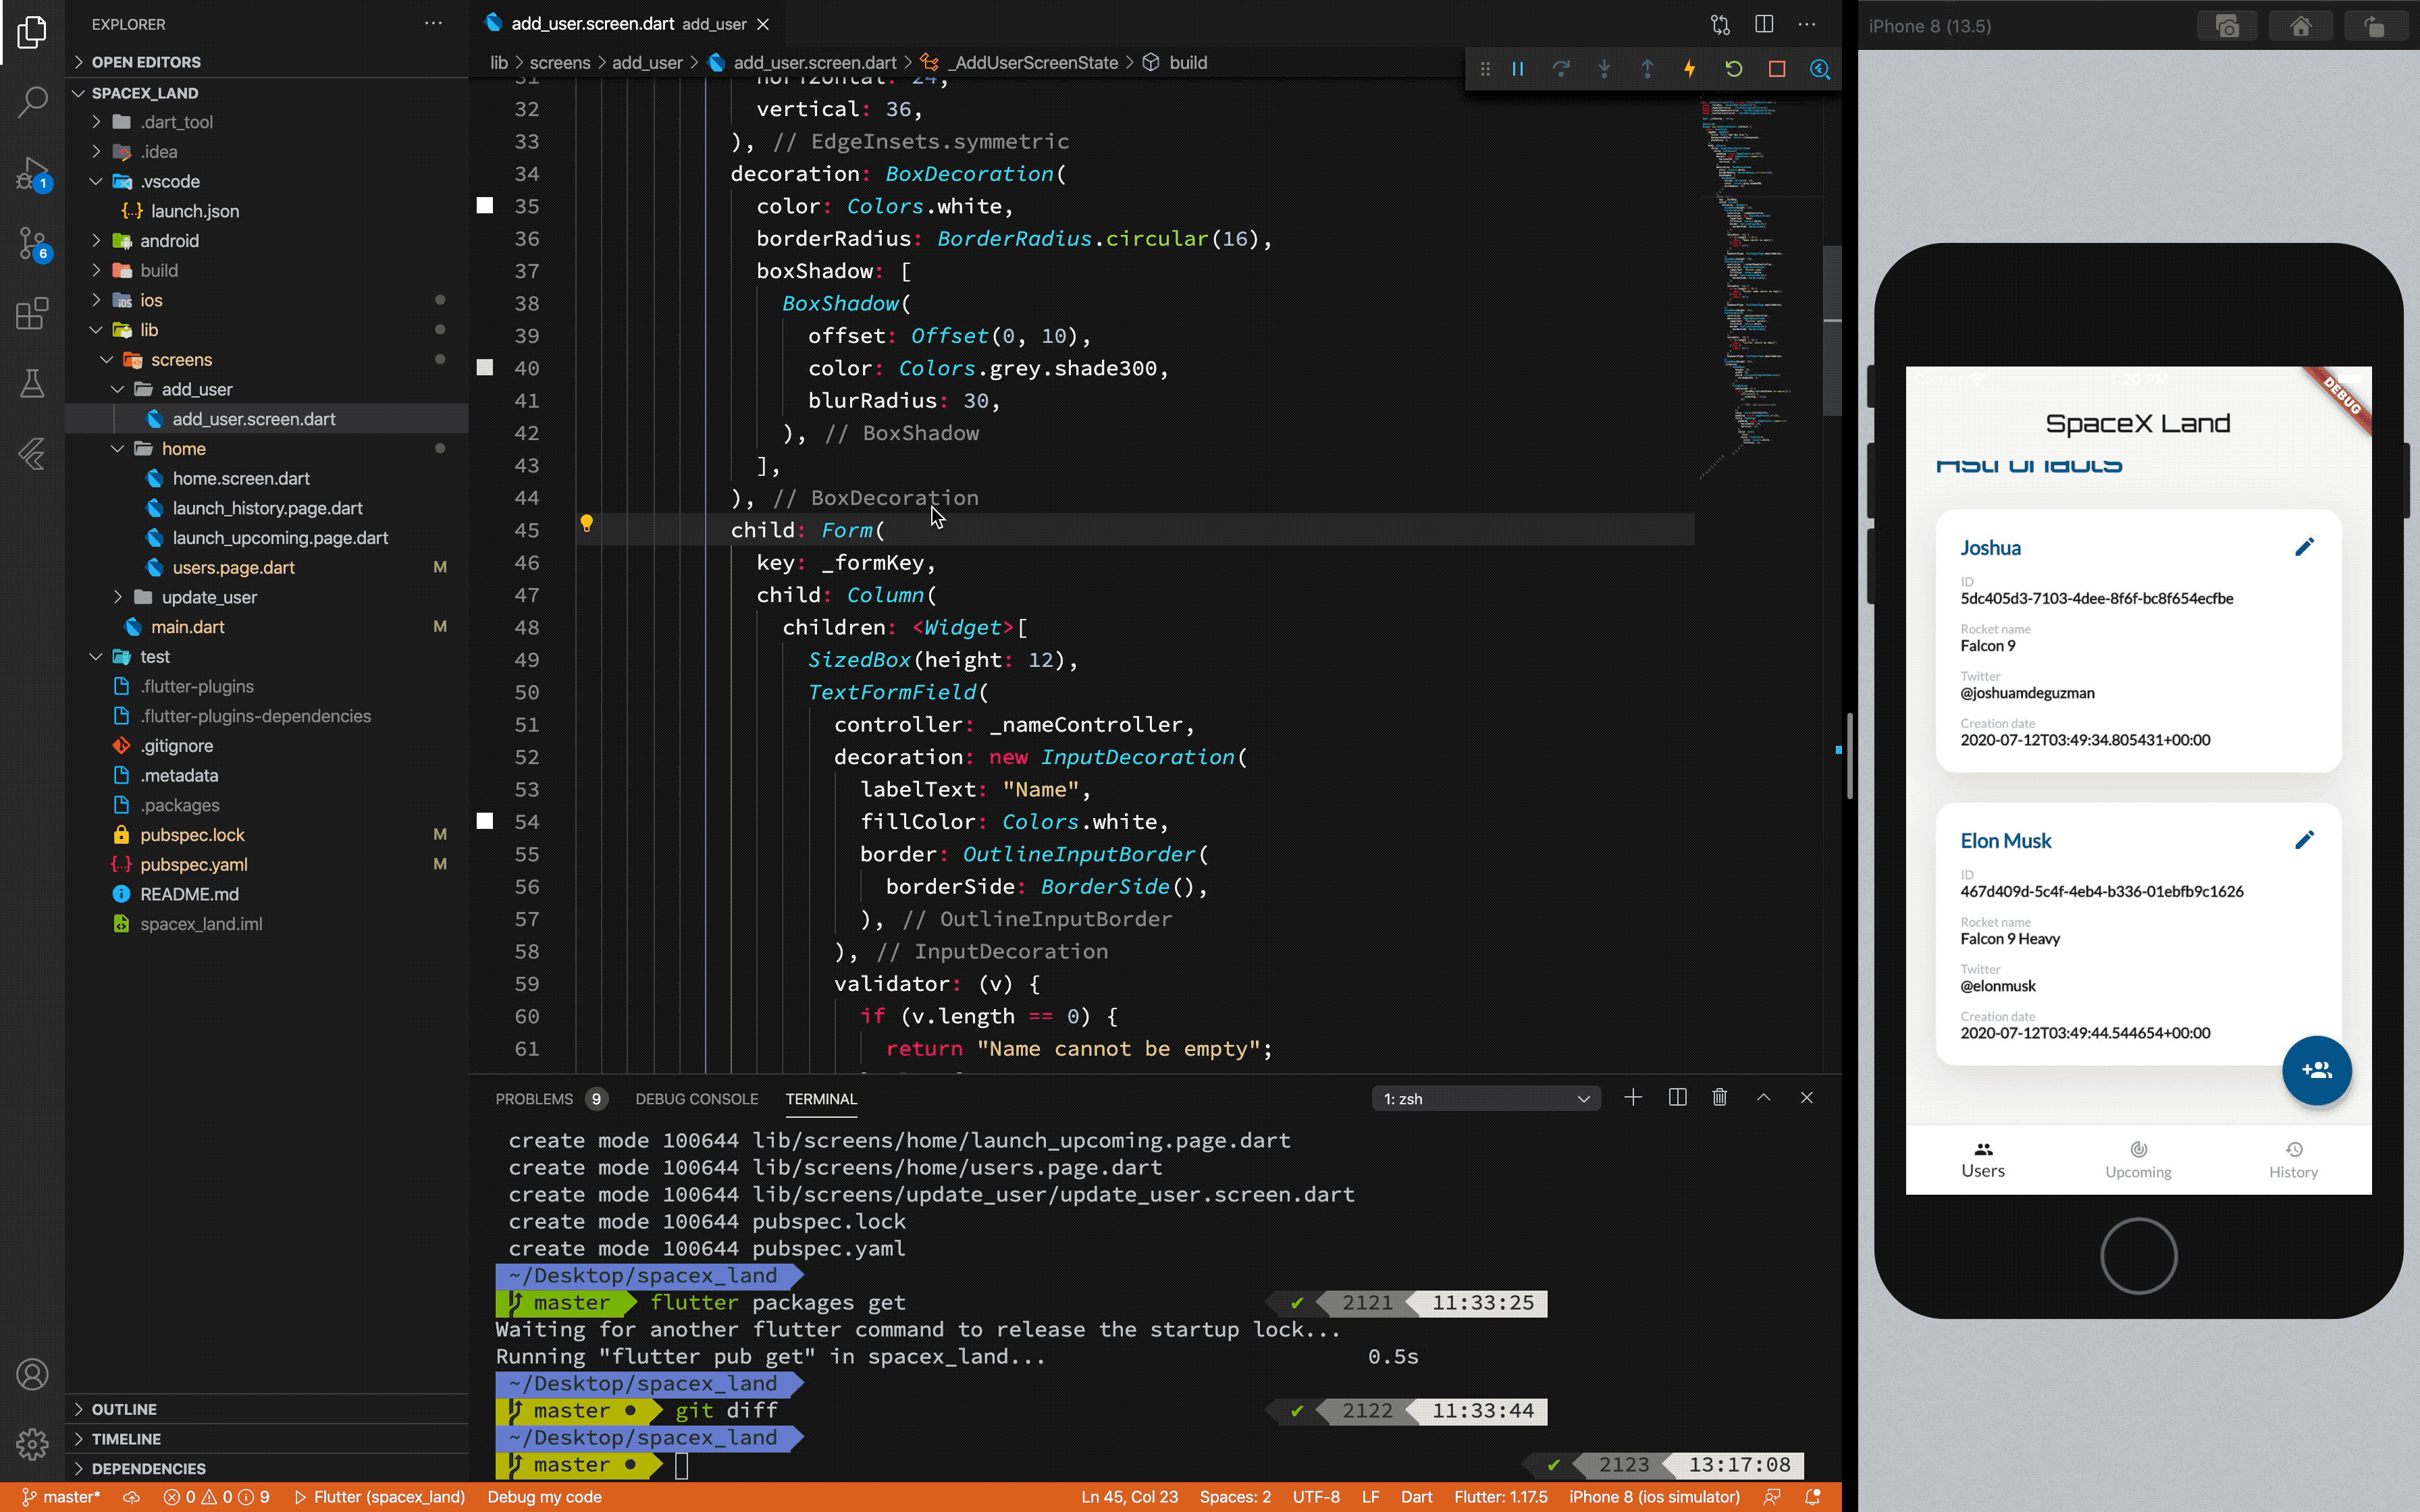Viewport: 2420px width, 1512px height.
Task: Open the Search view in activity bar
Action: click(32, 101)
